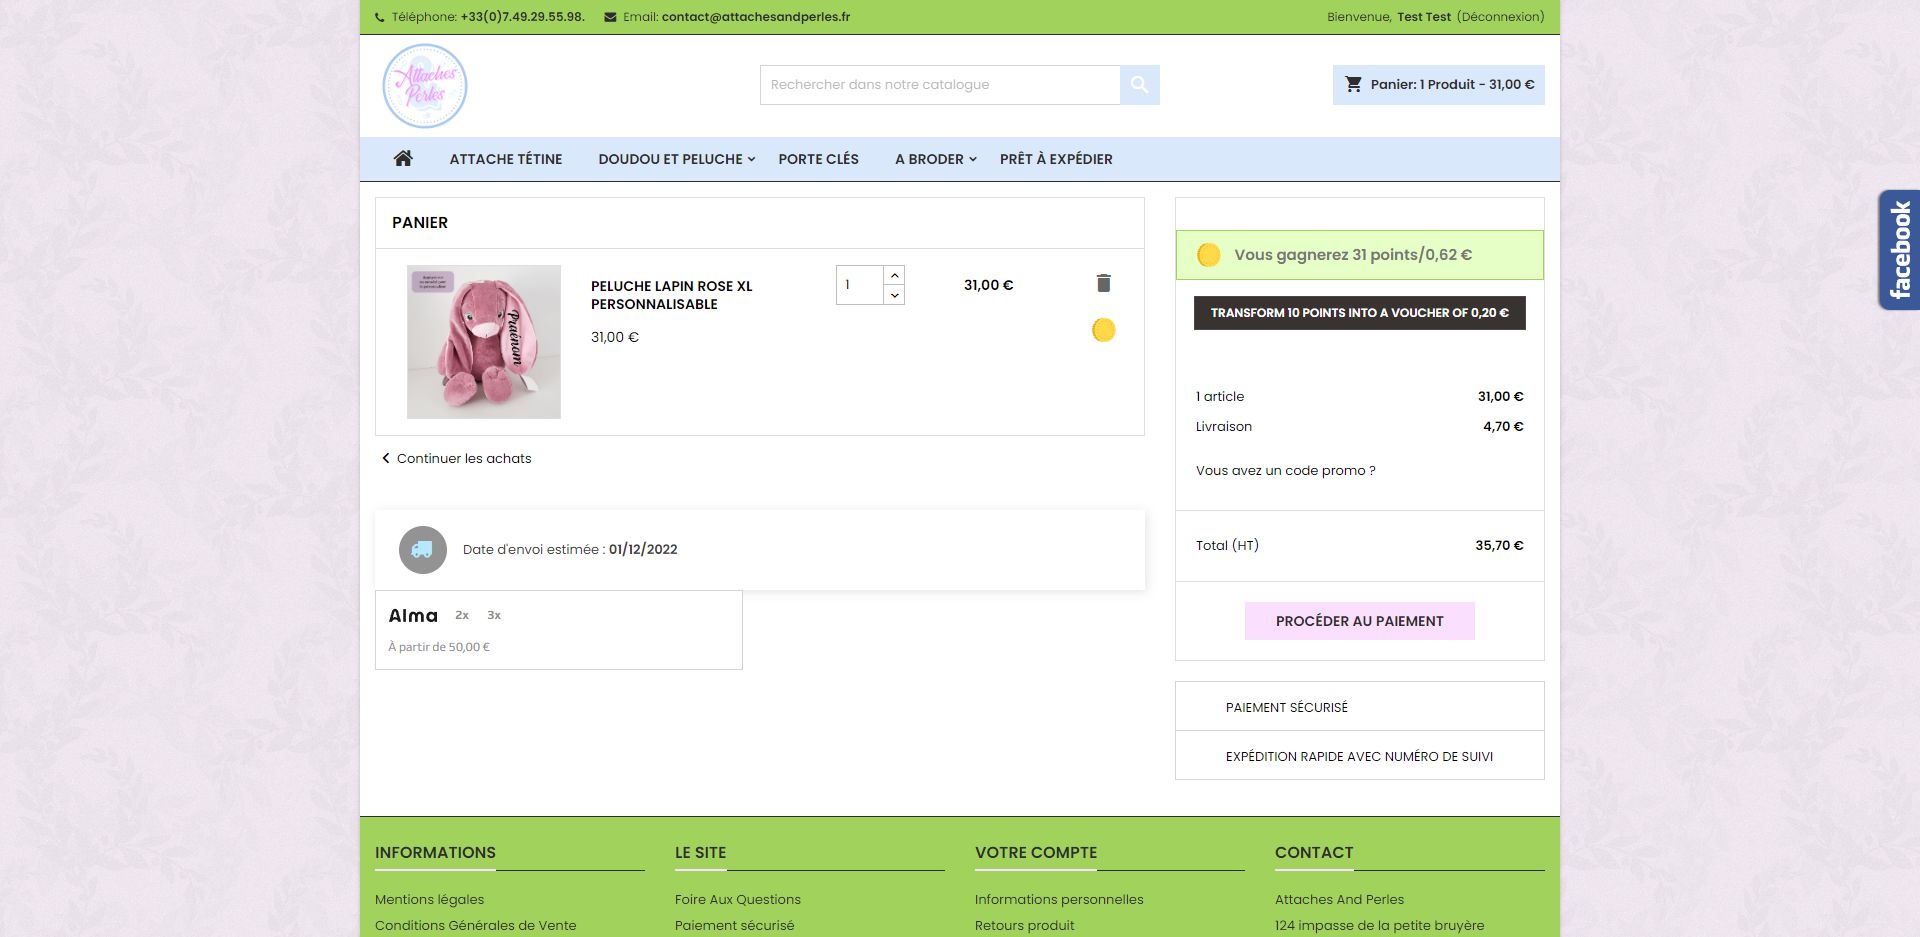Click the yellow coin icon beside the product
1920x937 pixels.
[x=1103, y=330]
